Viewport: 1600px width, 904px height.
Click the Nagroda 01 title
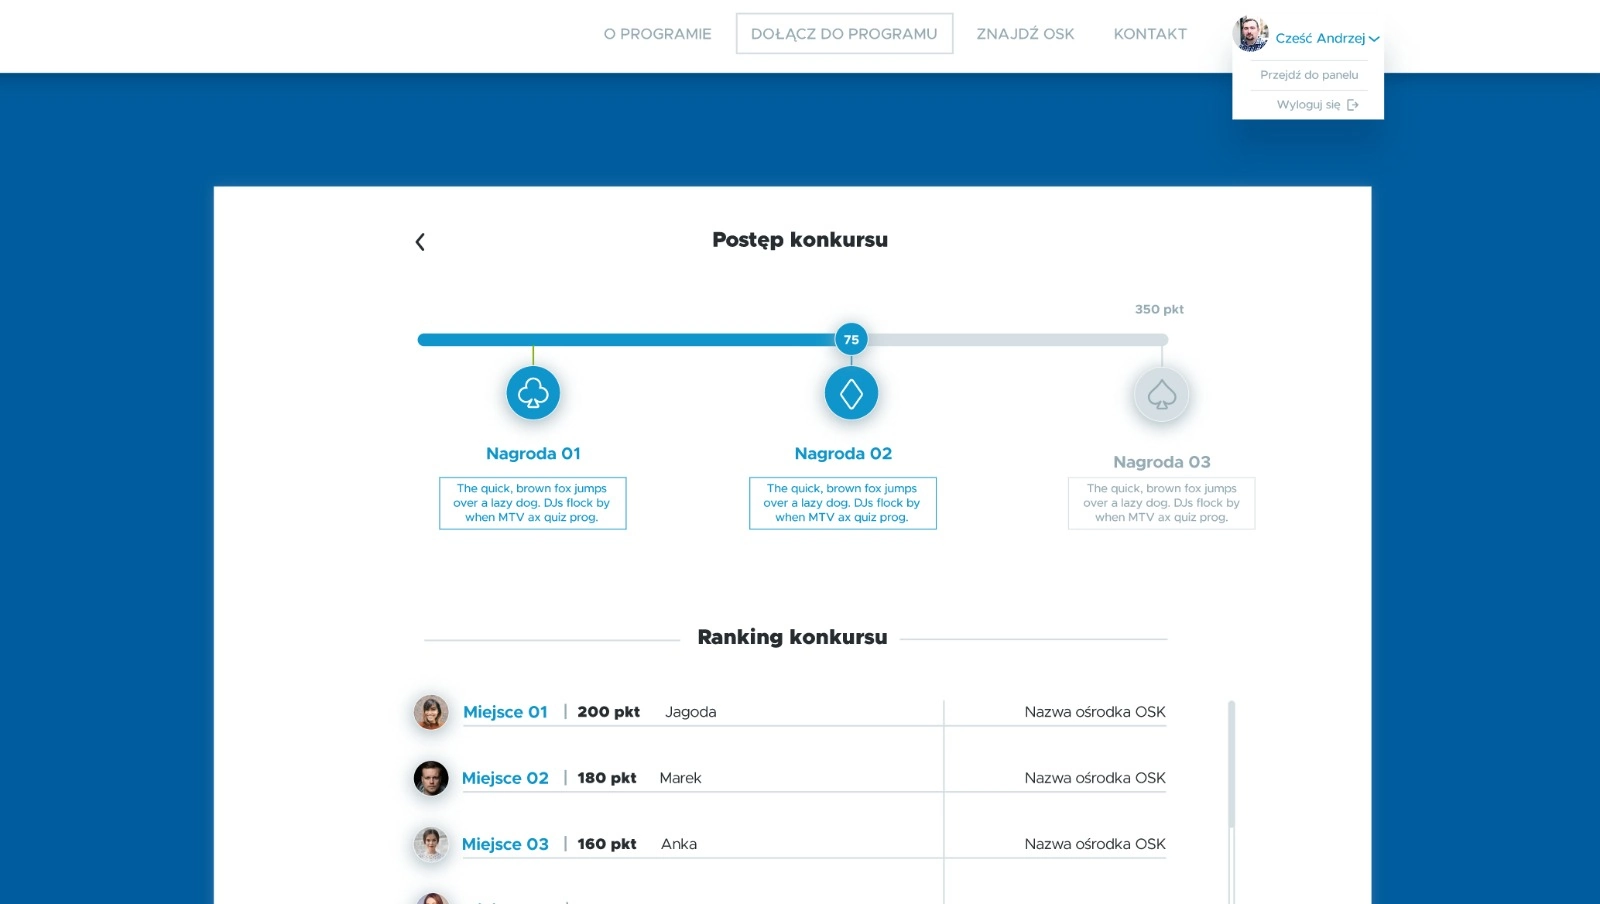pyautogui.click(x=533, y=454)
